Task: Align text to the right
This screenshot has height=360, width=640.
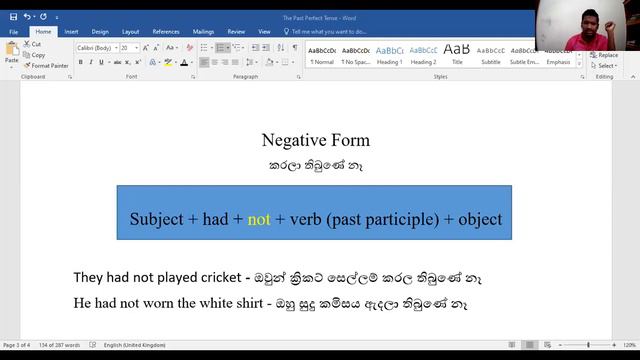Action: (225, 62)
